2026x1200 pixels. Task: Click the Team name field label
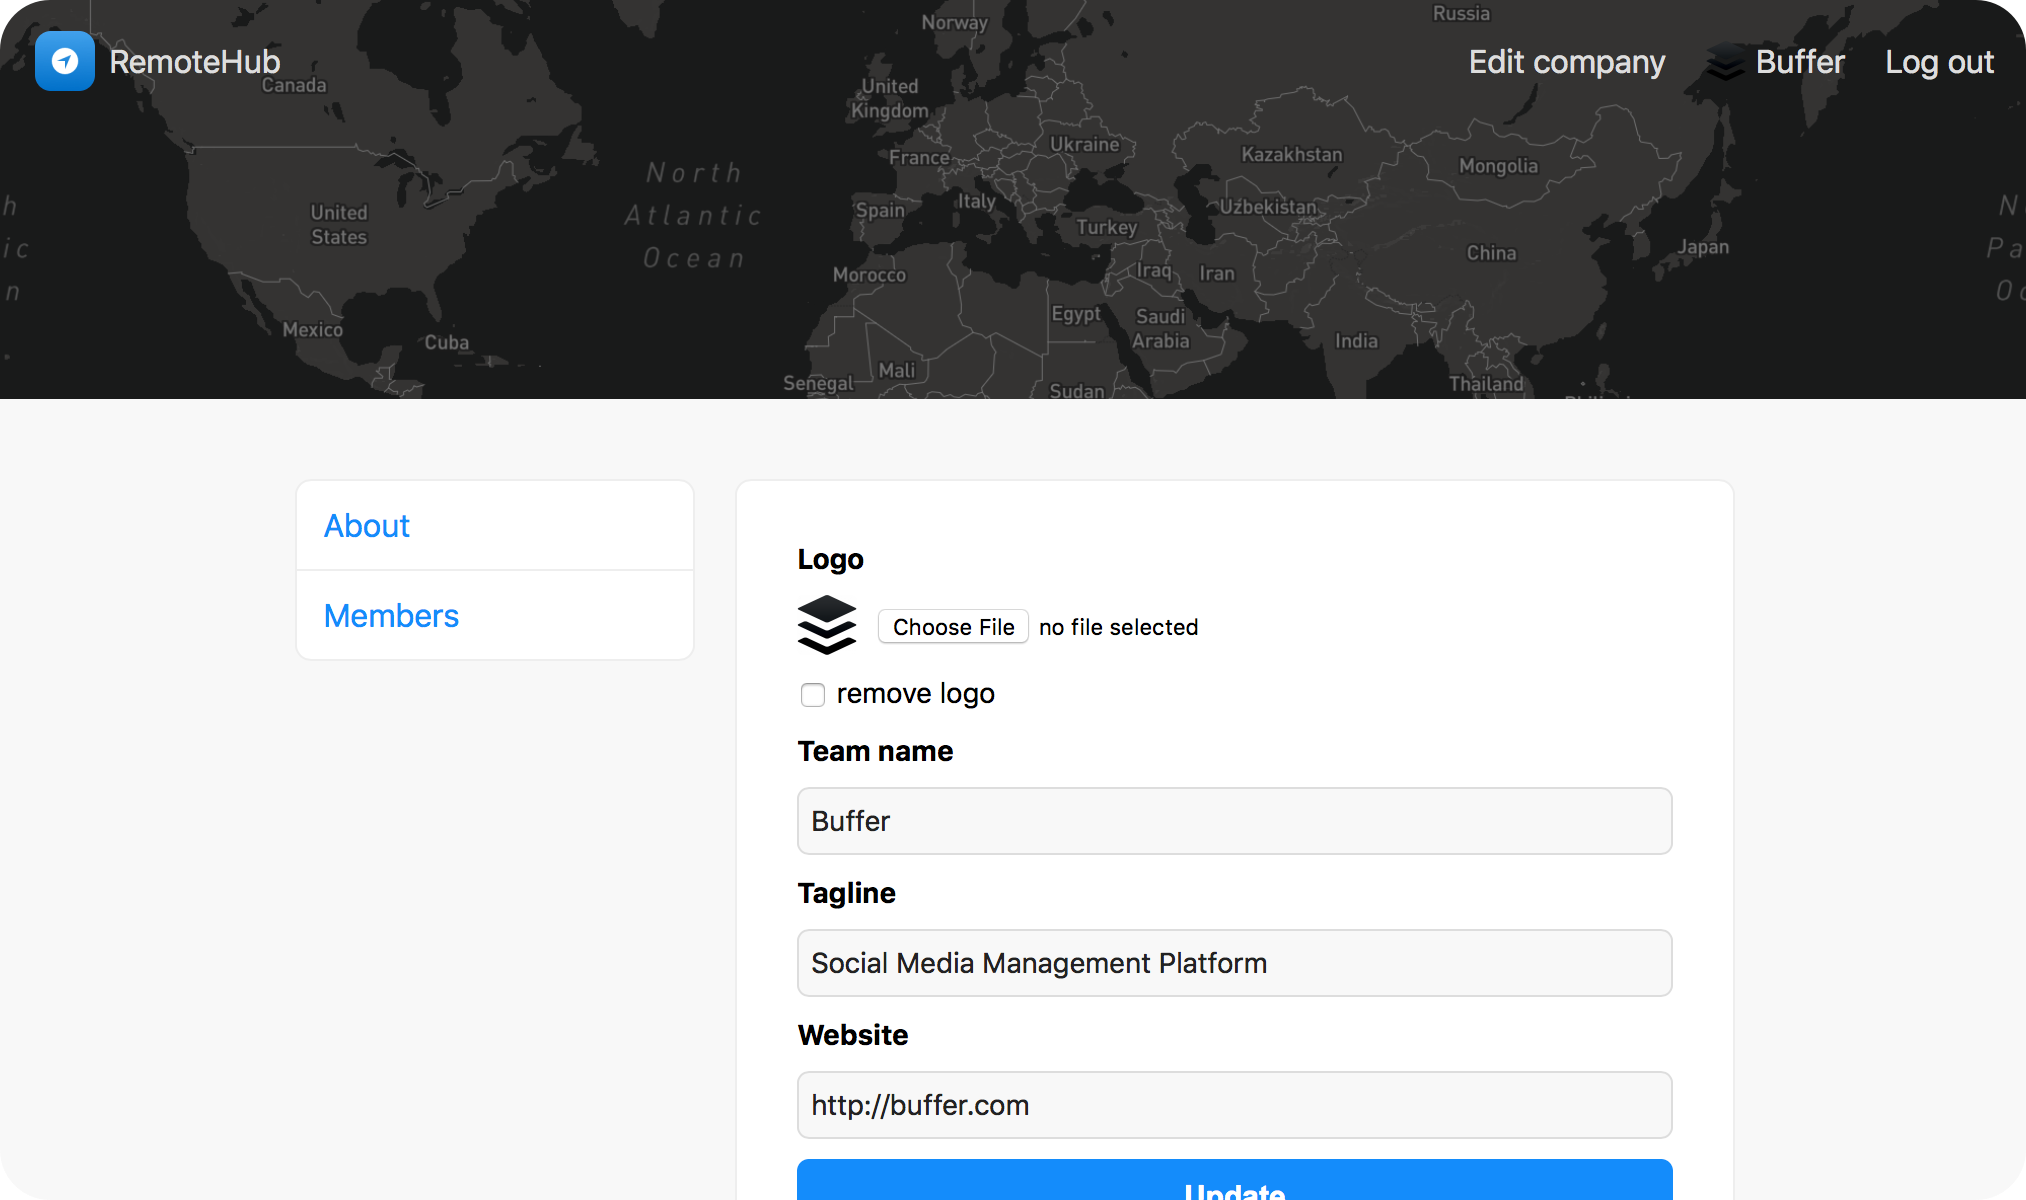(875, 752)
